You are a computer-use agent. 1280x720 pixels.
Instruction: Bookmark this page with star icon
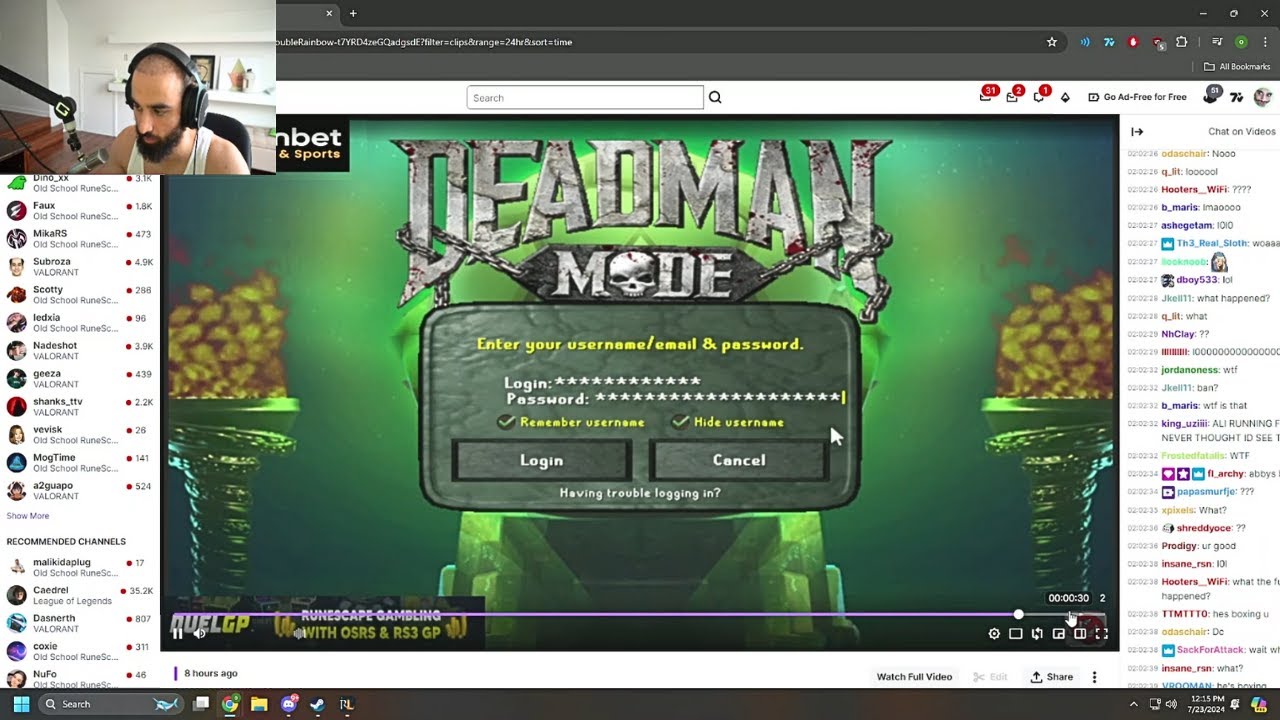point(1052,42)
